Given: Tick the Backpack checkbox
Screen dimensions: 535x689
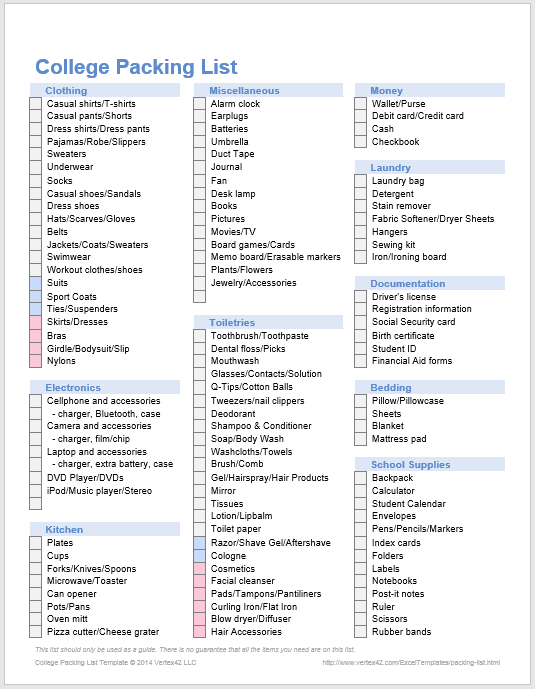Looking at the screenshot, I should click(x=361, y=478).
